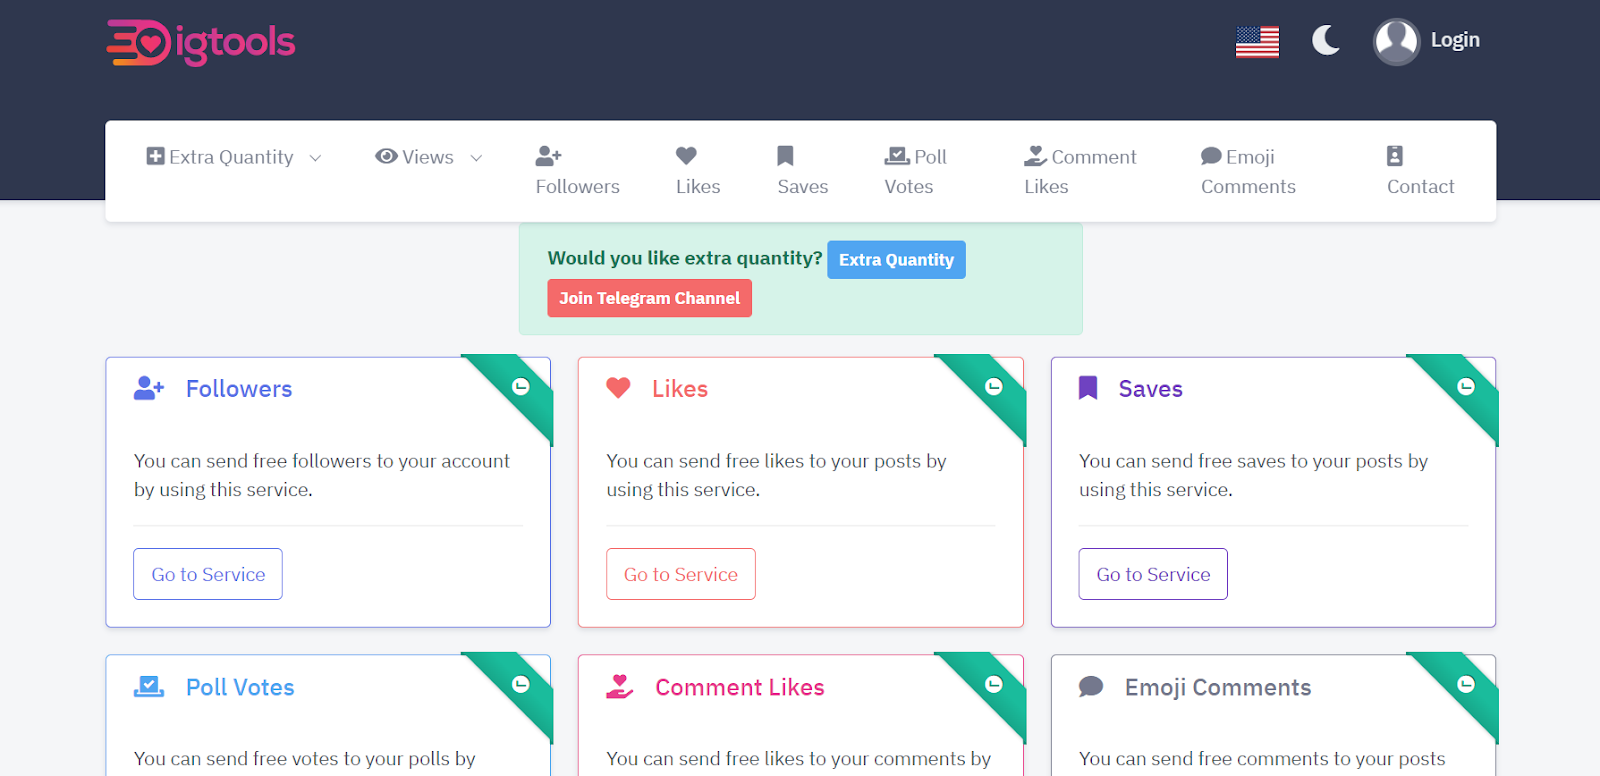Click Go to Service under Likes
Image resolution: width=1600 pixels, height=776 pixels.
click(680, 574)
